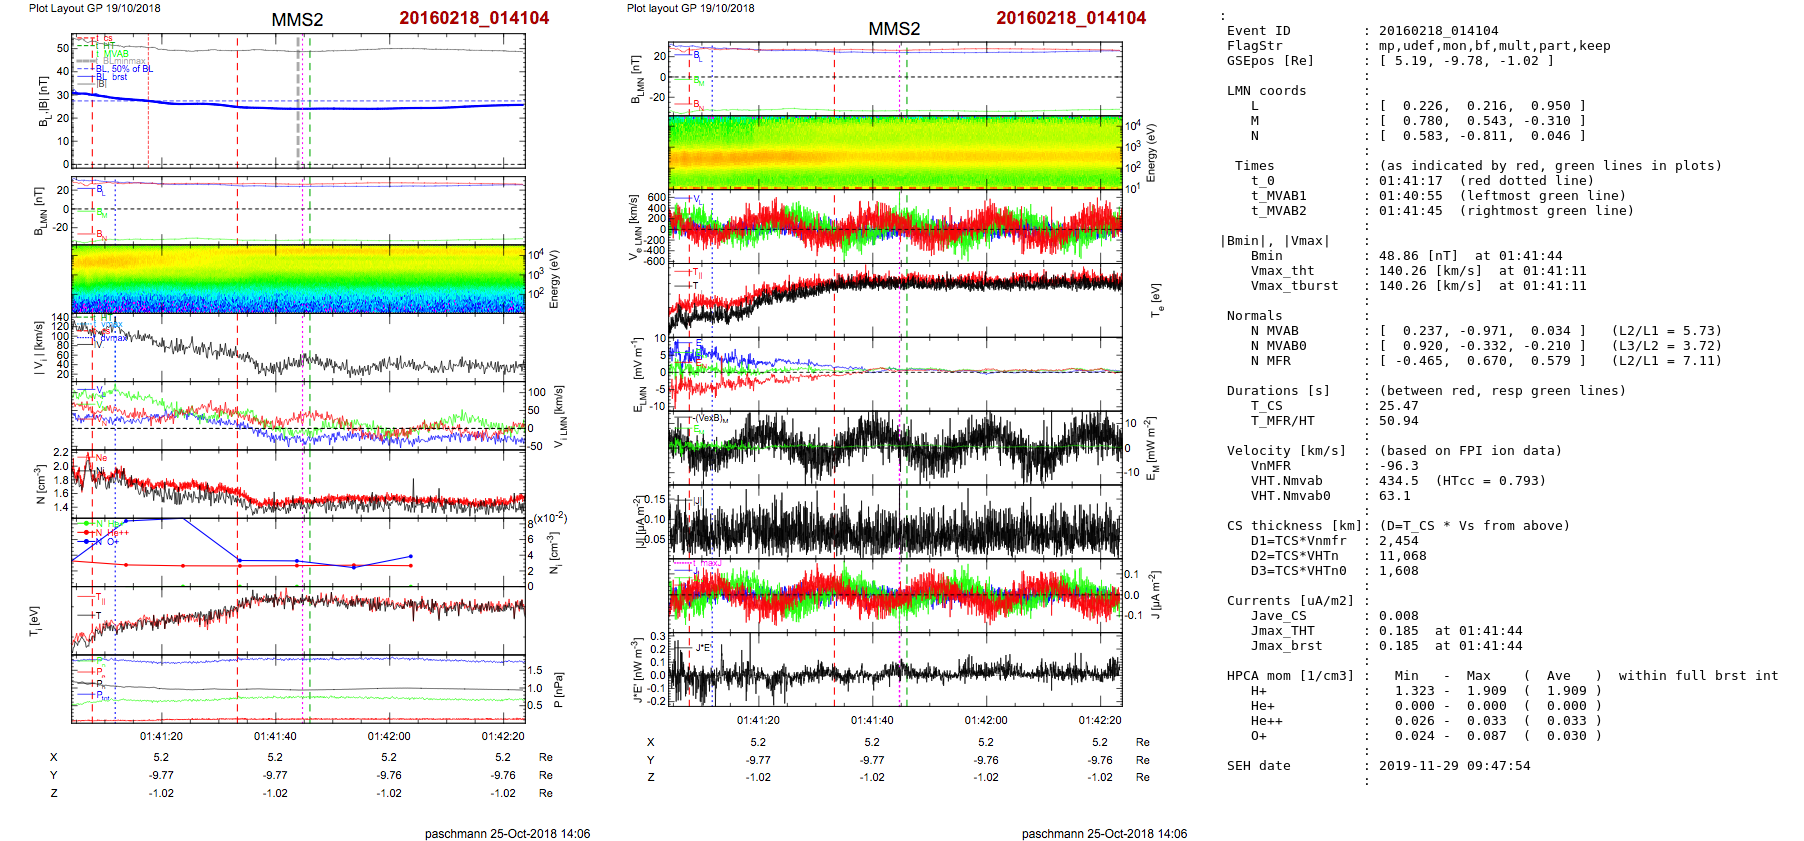Click the 01:41:20 time tick under left plot

pos(161,736)
